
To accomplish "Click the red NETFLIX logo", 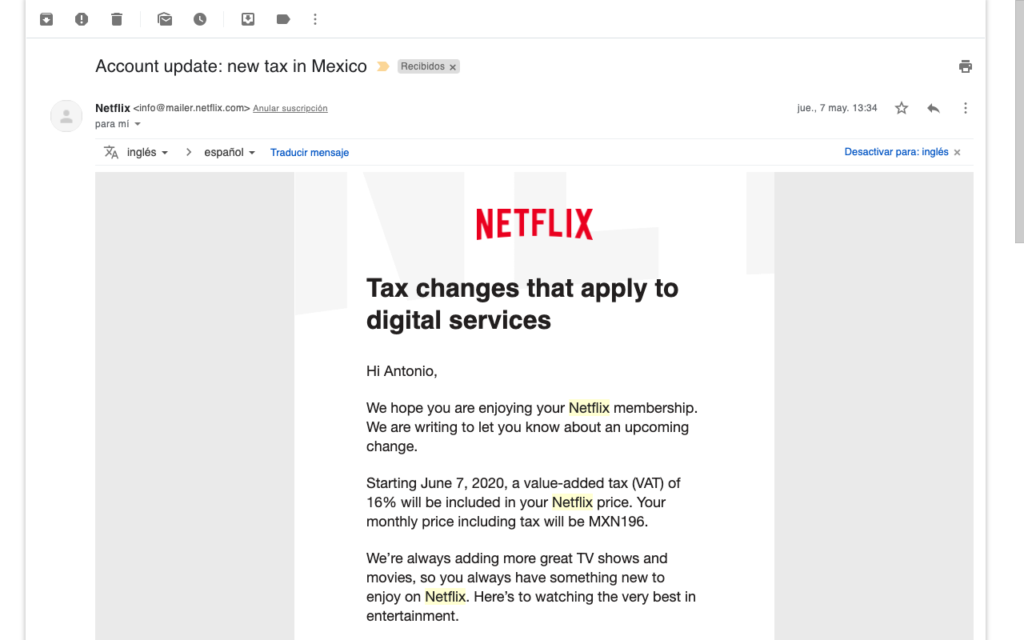I will pos(534,224).
